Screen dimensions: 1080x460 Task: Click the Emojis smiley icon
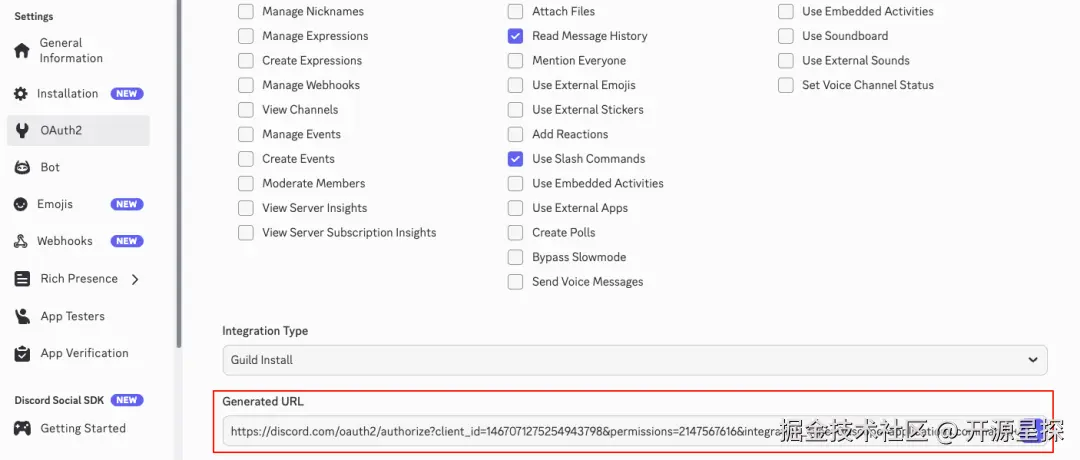21,205
